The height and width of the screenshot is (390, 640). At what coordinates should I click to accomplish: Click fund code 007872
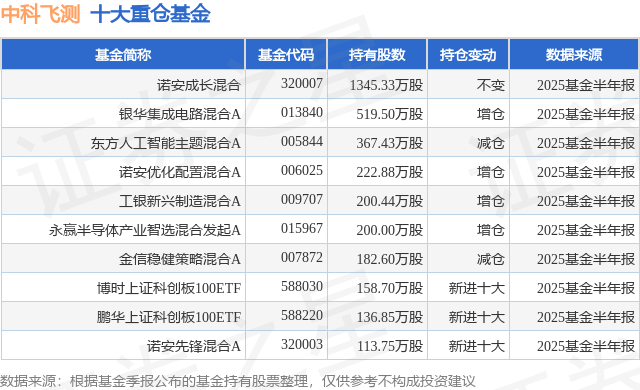click(302, 257)
